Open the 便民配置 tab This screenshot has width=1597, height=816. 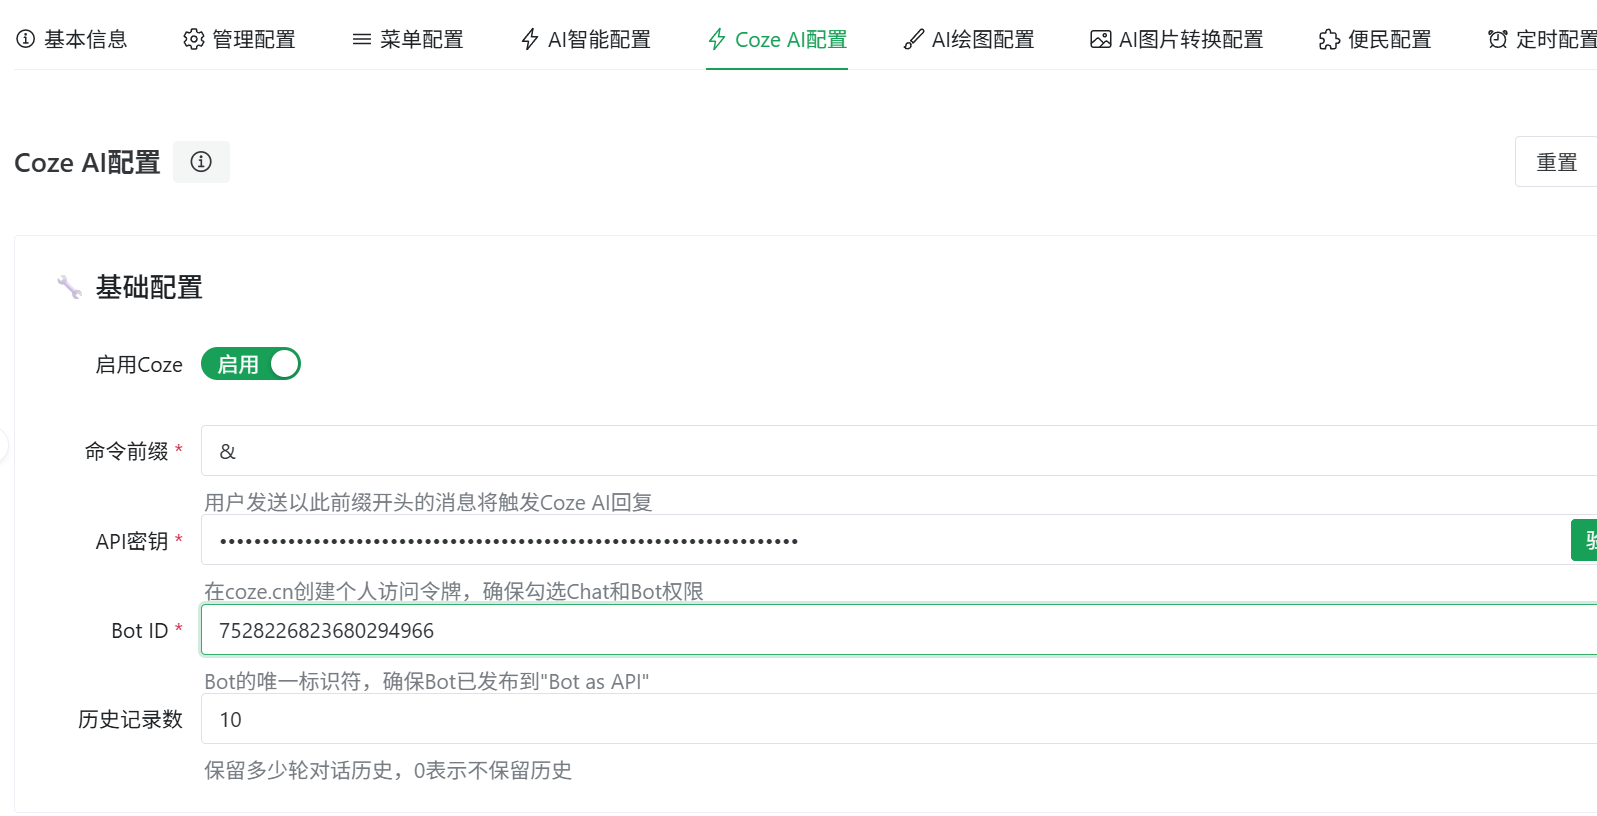click(1376, 39)
